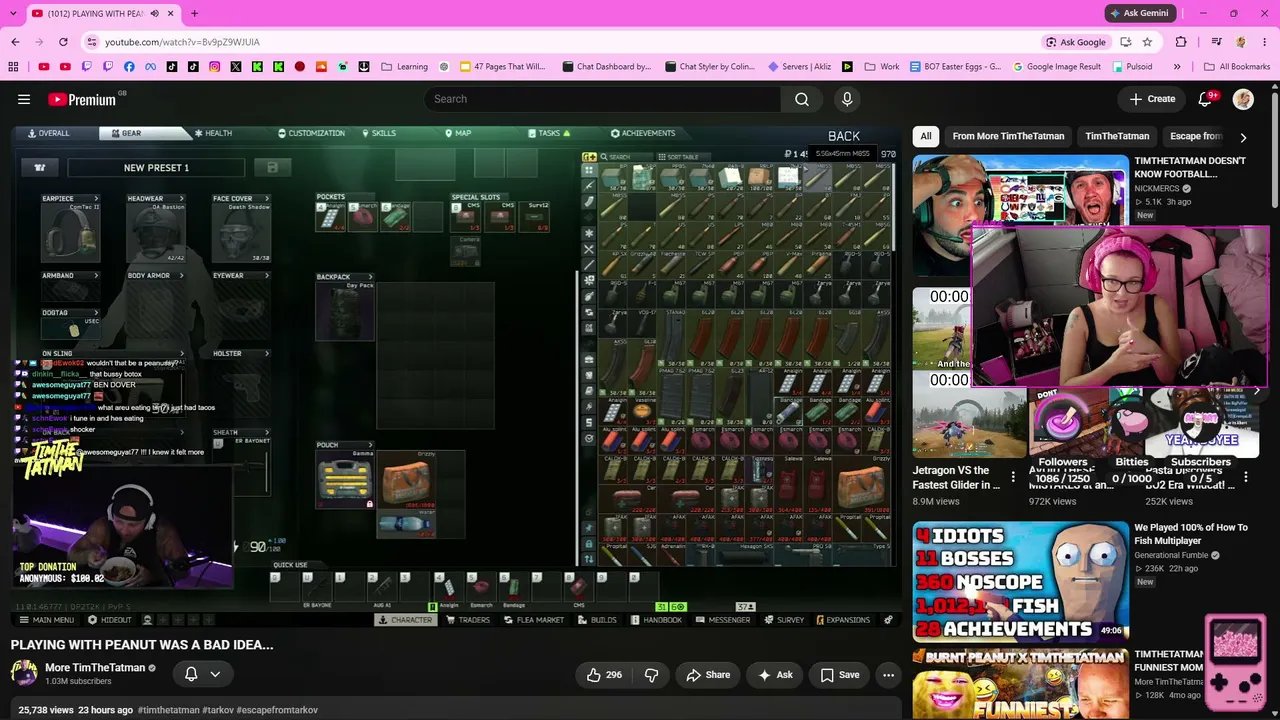Show more filter chips with next arrow
Screen dimensions: 1280x720
tap(1243, 137)
